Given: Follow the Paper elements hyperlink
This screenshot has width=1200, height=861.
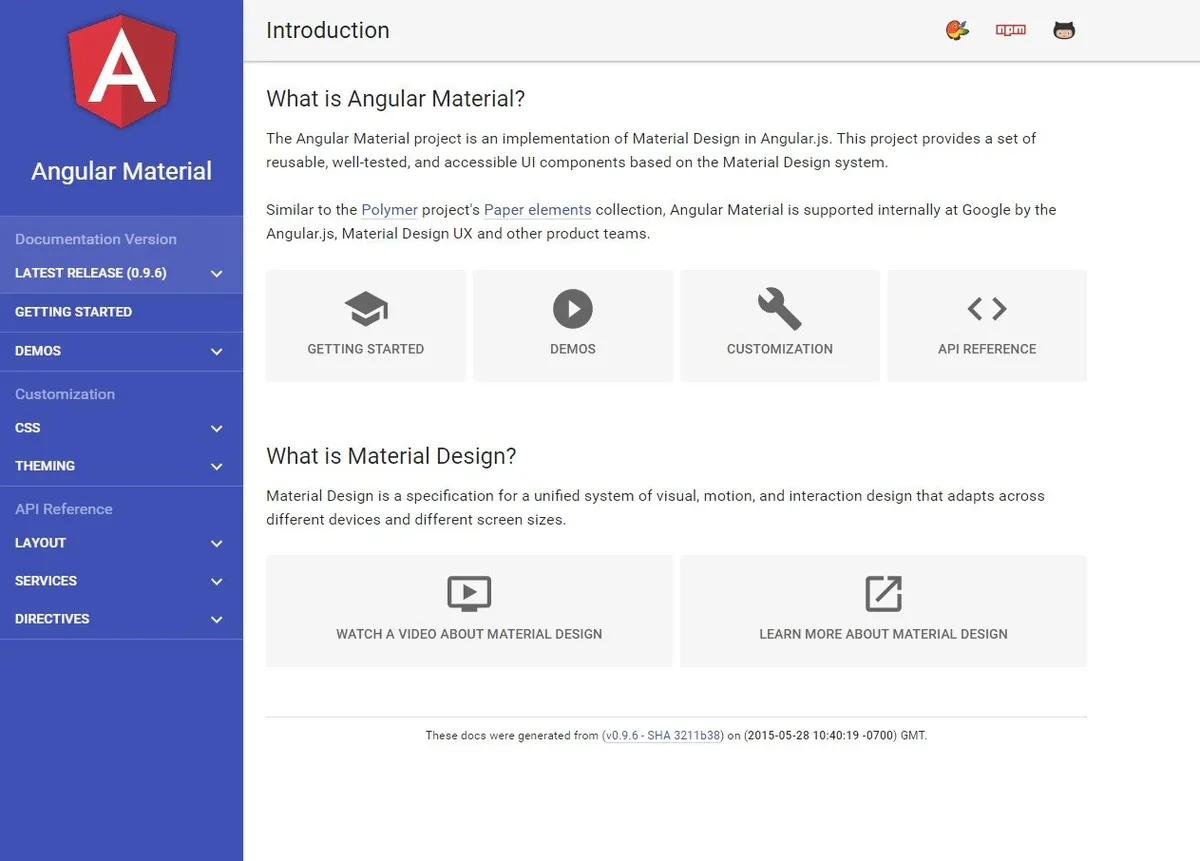Looking at the screenshot, I should tap(537, 210).
